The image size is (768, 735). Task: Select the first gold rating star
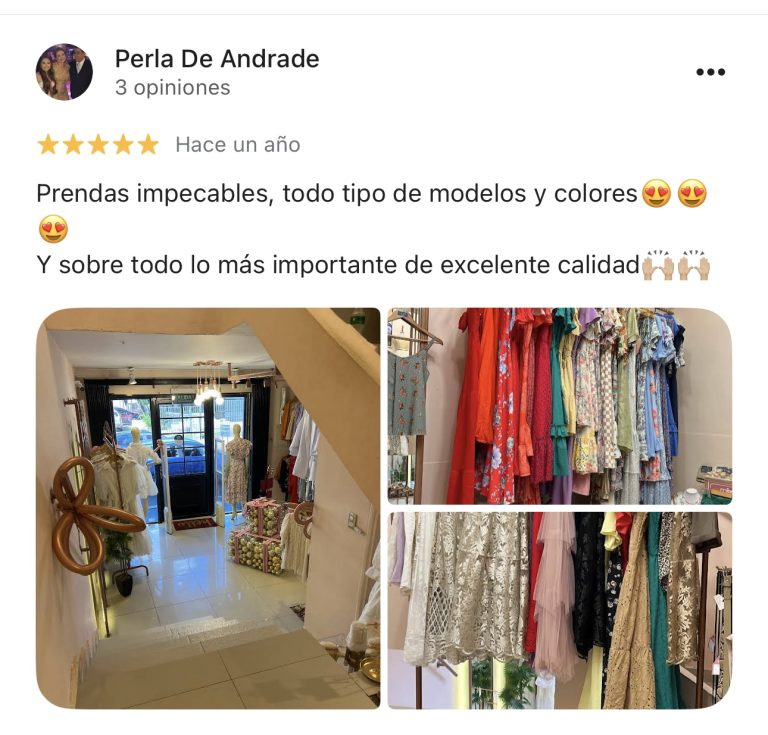click(x=48, y=145)
